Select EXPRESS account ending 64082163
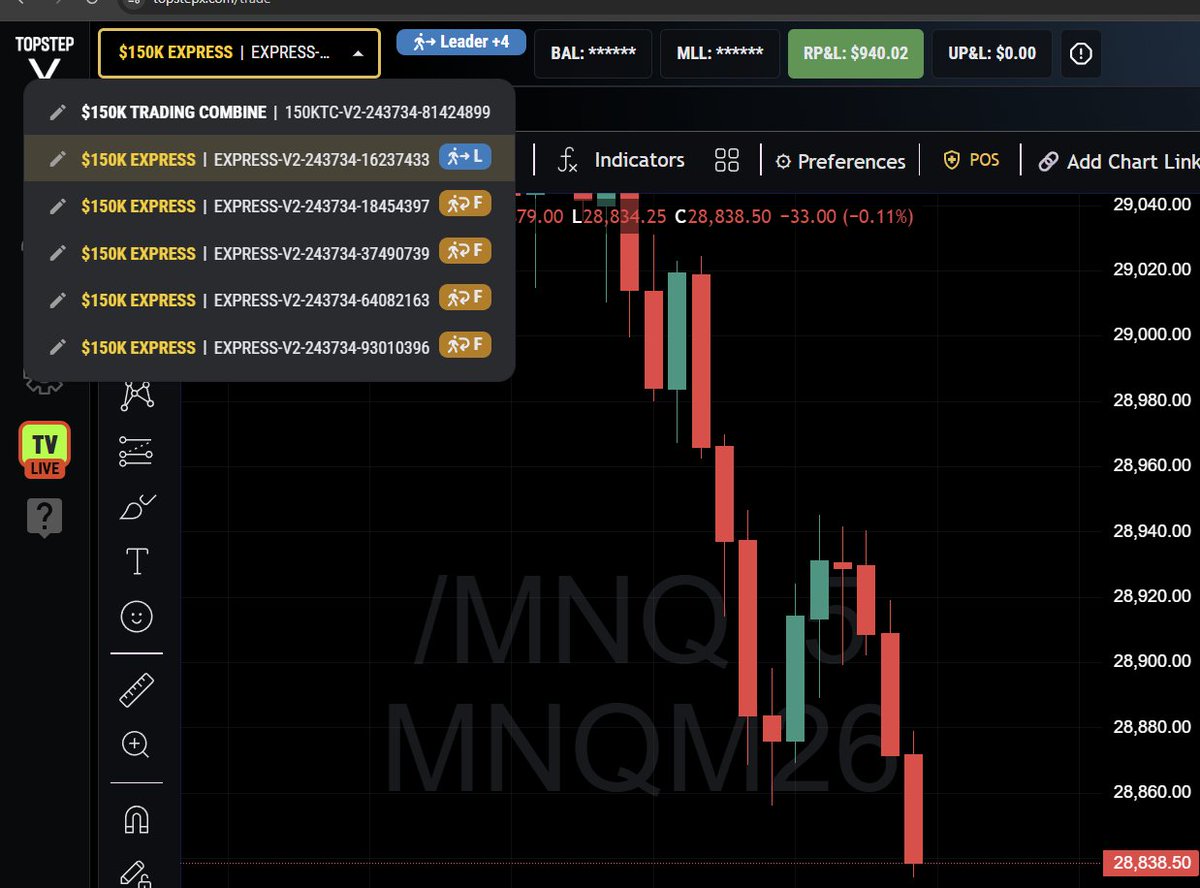Image resolution: width=1200 pixels, height=888 pixels. pos(269,300)
